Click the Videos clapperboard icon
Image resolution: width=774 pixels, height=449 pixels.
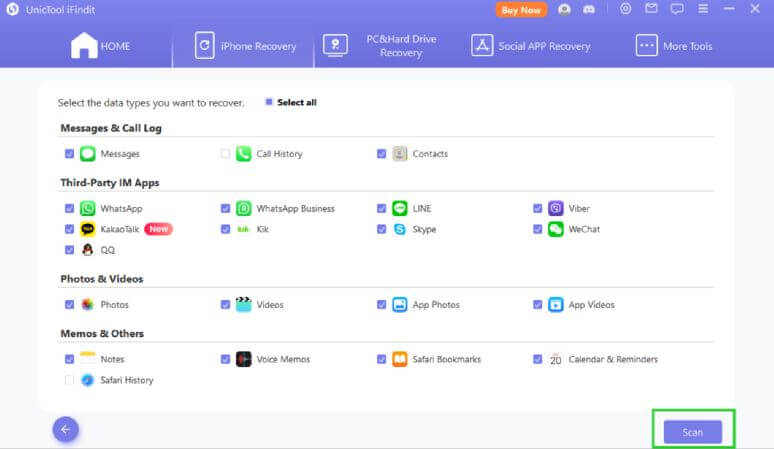tap(243, 304)
